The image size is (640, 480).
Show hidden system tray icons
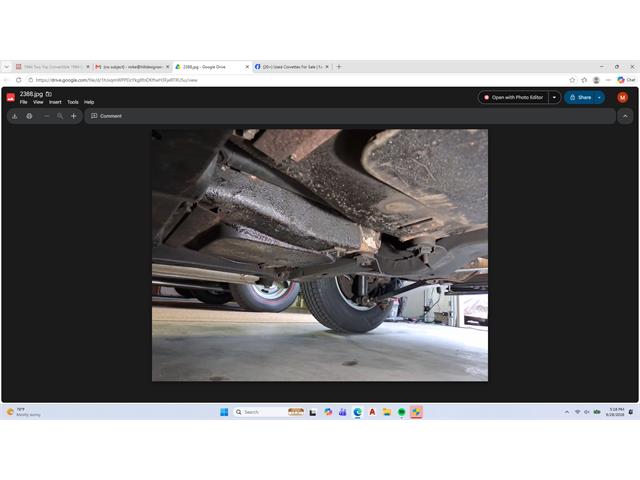(567, 412)
